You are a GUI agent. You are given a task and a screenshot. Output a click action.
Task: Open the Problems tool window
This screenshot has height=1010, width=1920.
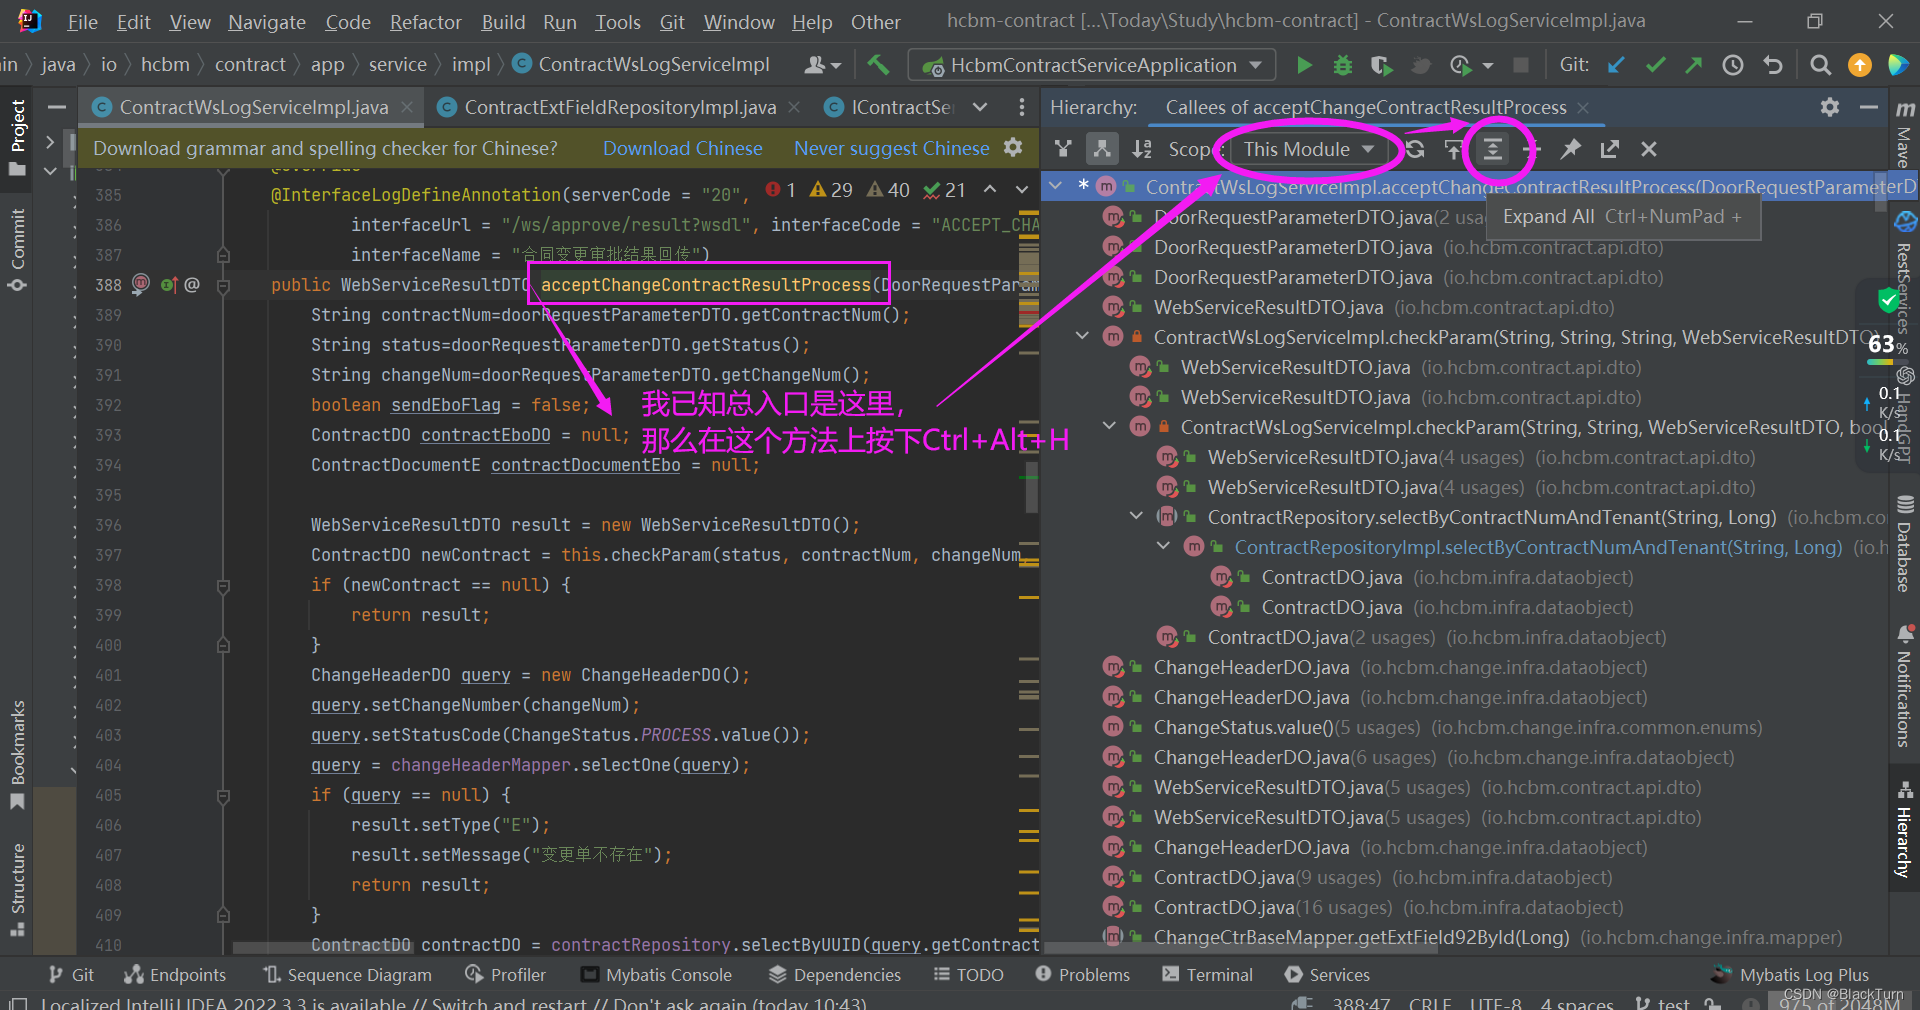[1082, 974]
